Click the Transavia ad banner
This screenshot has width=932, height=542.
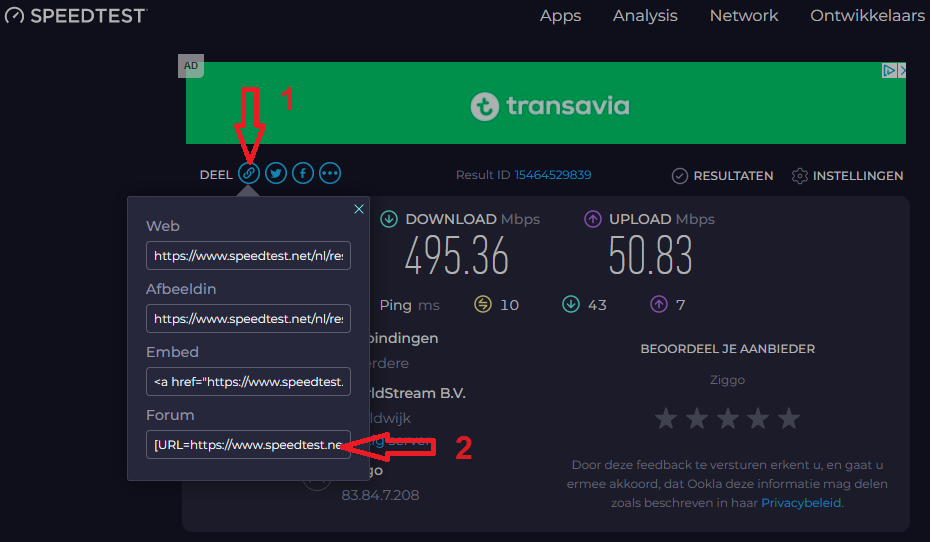click(x=546, y=103)
